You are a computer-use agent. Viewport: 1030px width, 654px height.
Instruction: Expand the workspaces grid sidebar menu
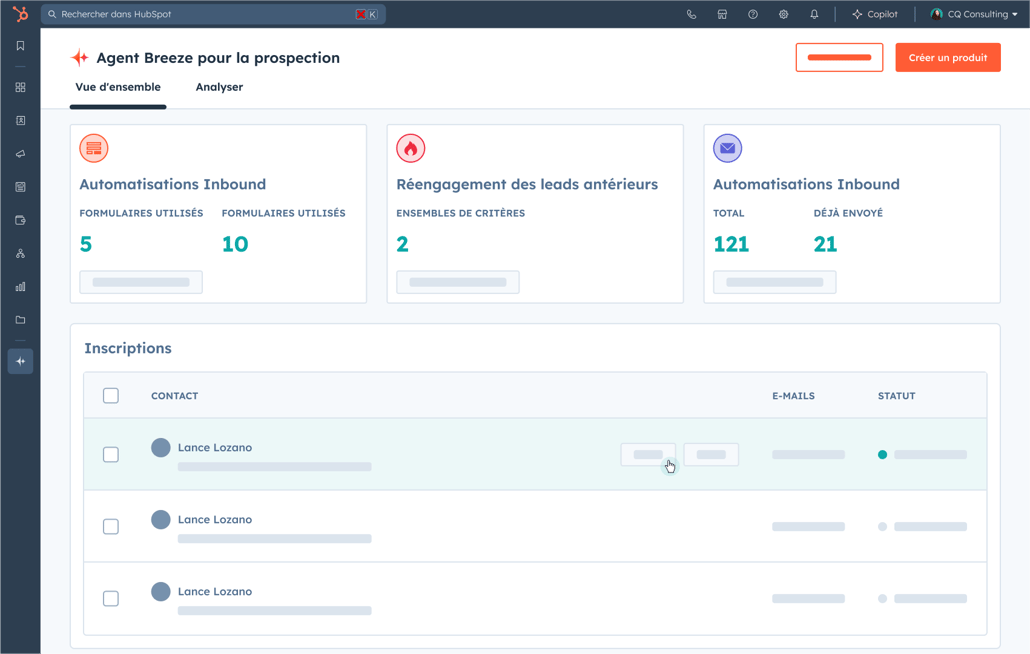(20, 88)
